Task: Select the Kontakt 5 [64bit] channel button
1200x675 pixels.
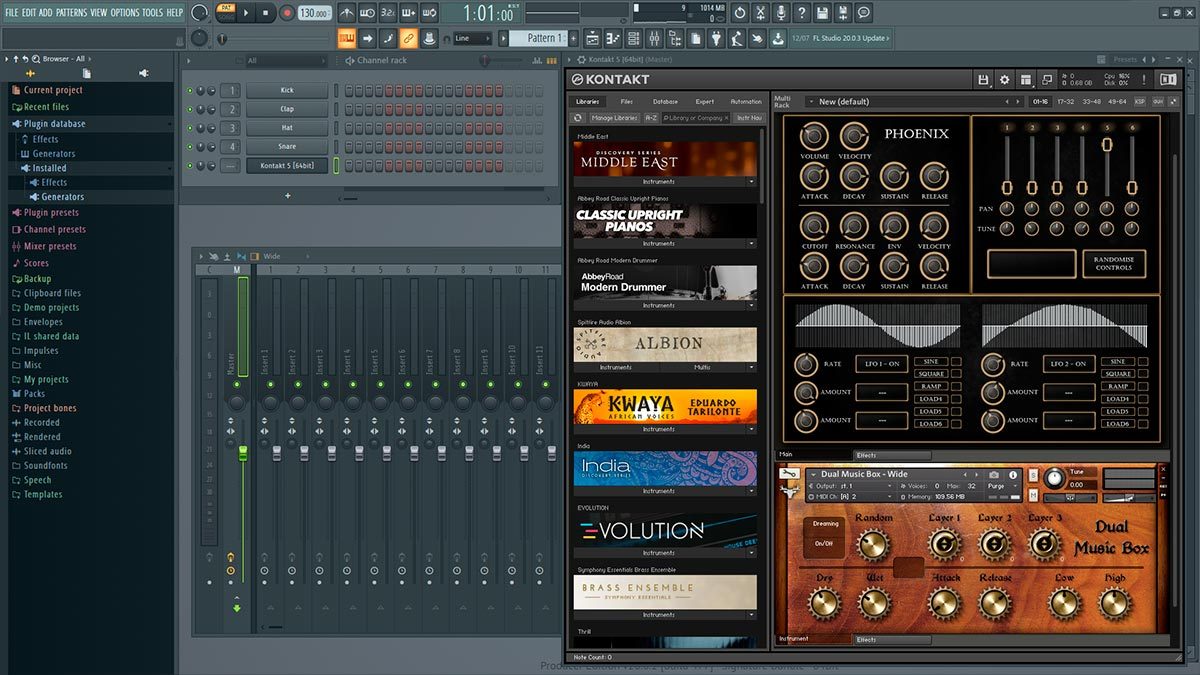Action: [x=287, y=166]
